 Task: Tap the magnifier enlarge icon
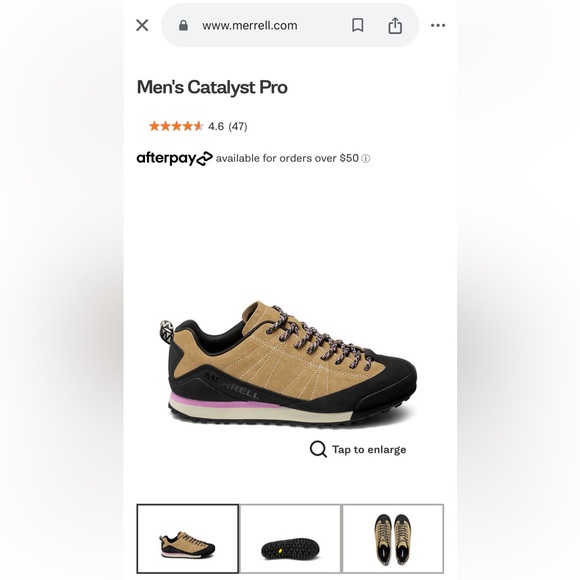318,449
